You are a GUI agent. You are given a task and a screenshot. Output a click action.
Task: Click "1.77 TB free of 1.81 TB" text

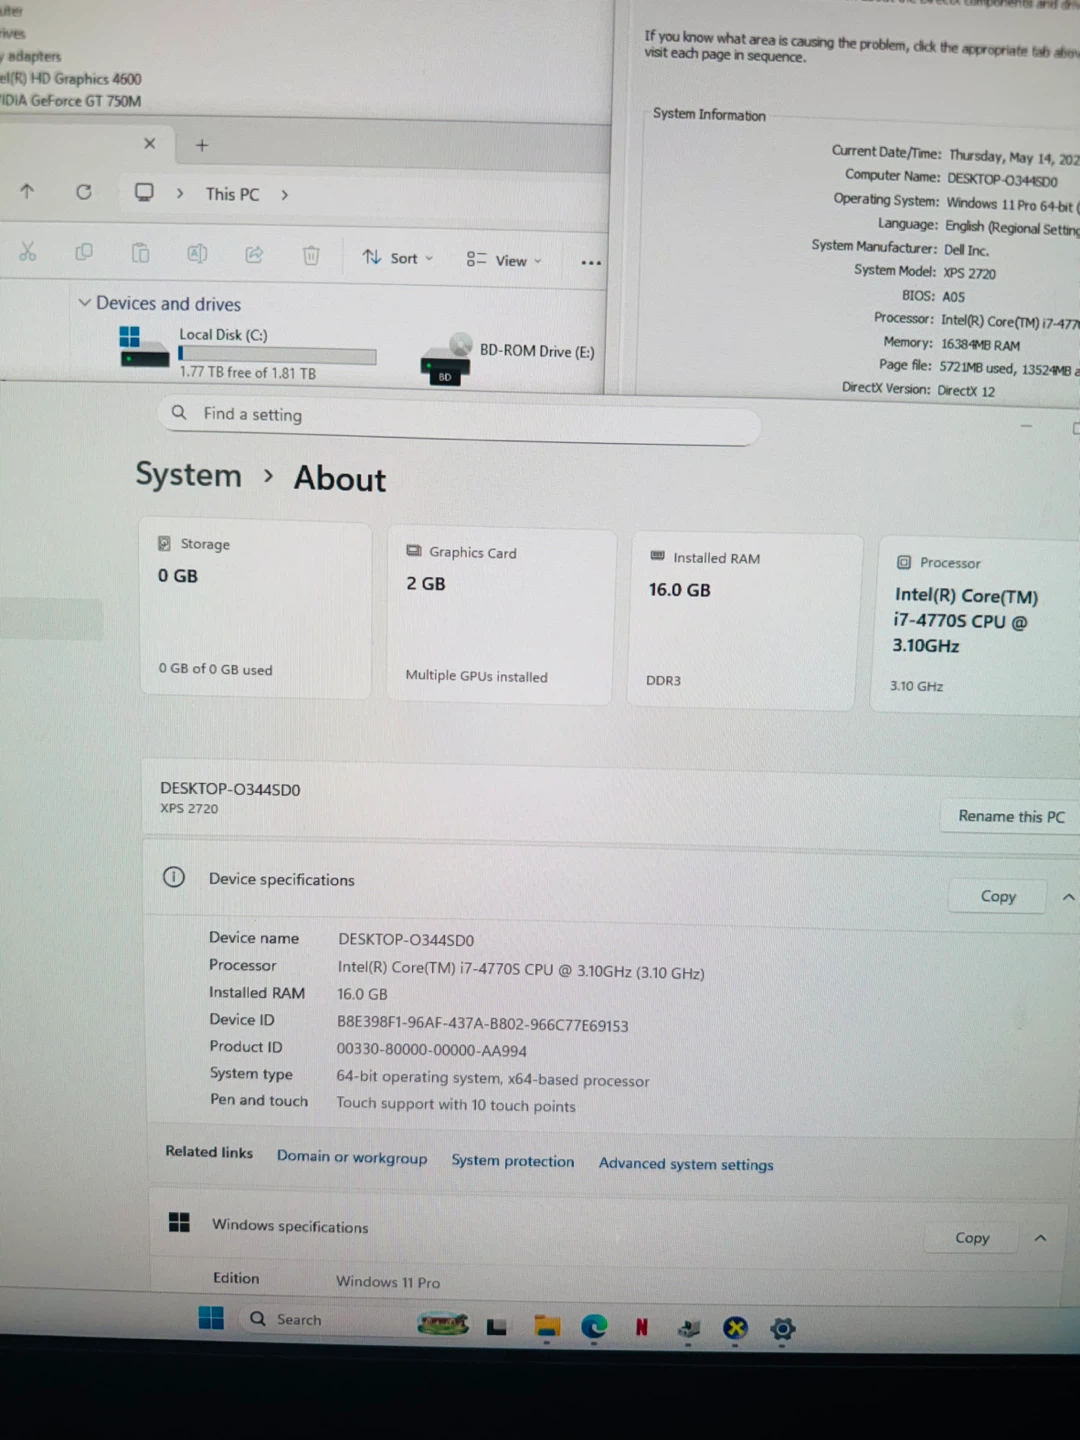click(247, 373)
